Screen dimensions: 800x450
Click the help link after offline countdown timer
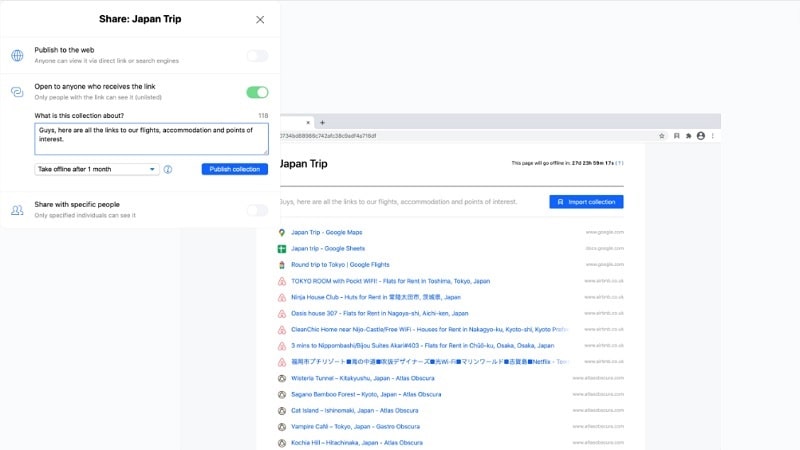619,163
